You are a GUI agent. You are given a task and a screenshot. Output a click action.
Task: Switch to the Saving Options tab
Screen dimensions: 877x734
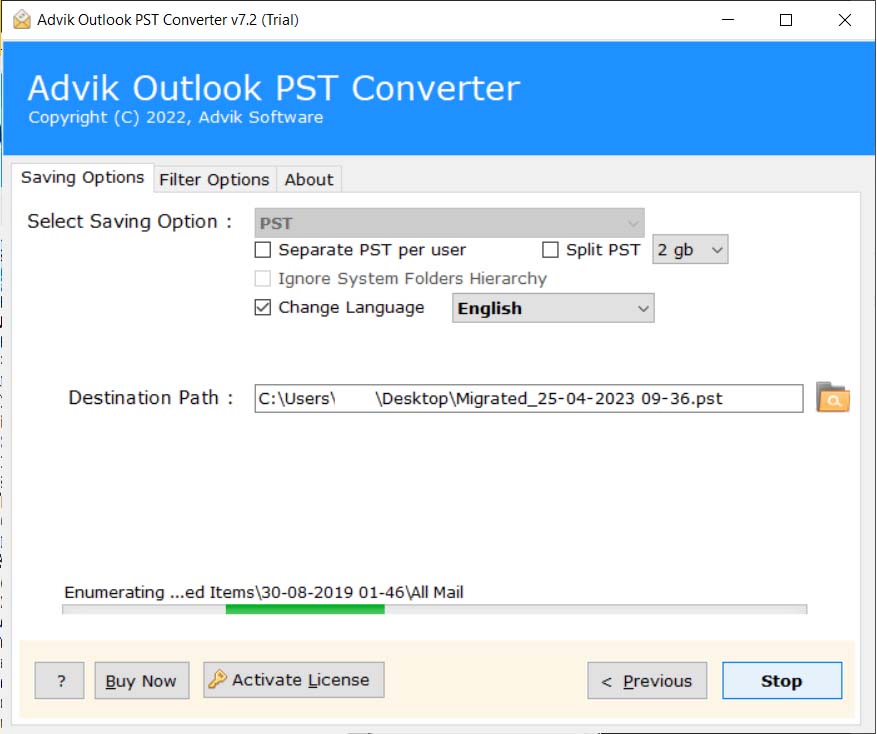click(83, 178)
